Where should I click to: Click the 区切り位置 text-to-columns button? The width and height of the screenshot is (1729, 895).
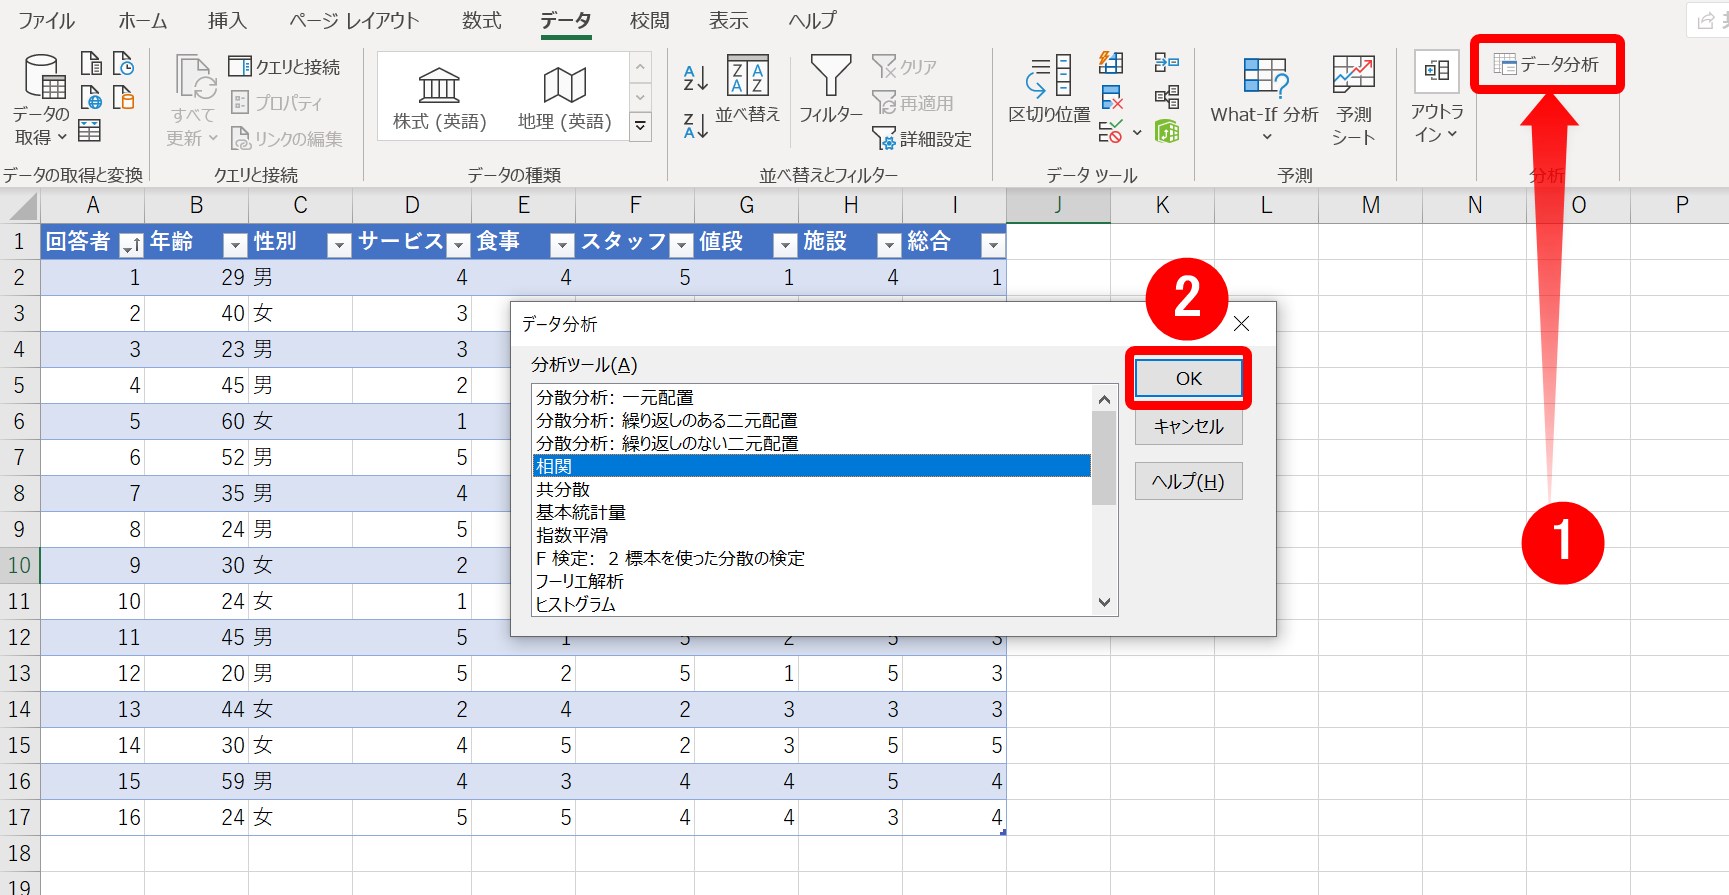[1049, 90]
